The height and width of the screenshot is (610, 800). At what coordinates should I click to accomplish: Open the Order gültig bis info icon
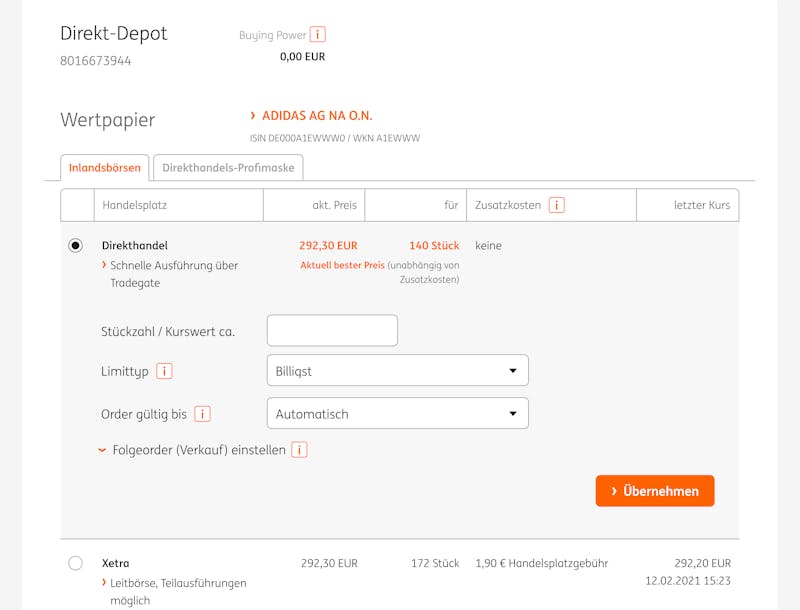203,414
